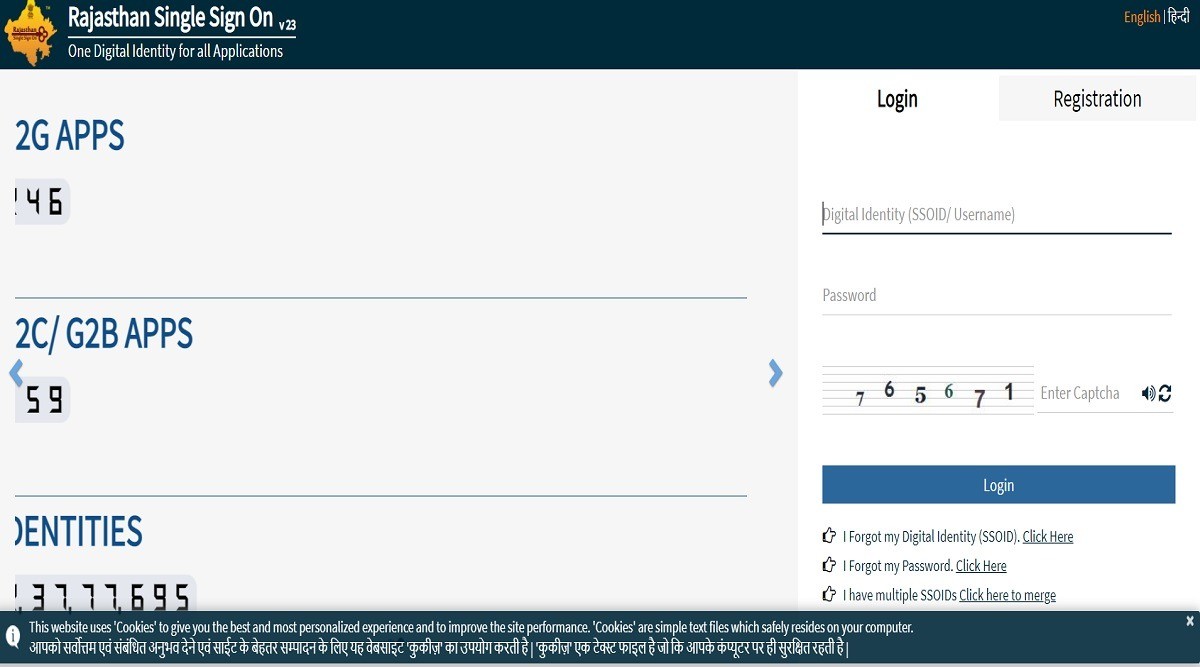Click hand icon beside Forgot my Password
This screenshot has width=1200, height=667.
pyautogui.click(x=829, y=565)
